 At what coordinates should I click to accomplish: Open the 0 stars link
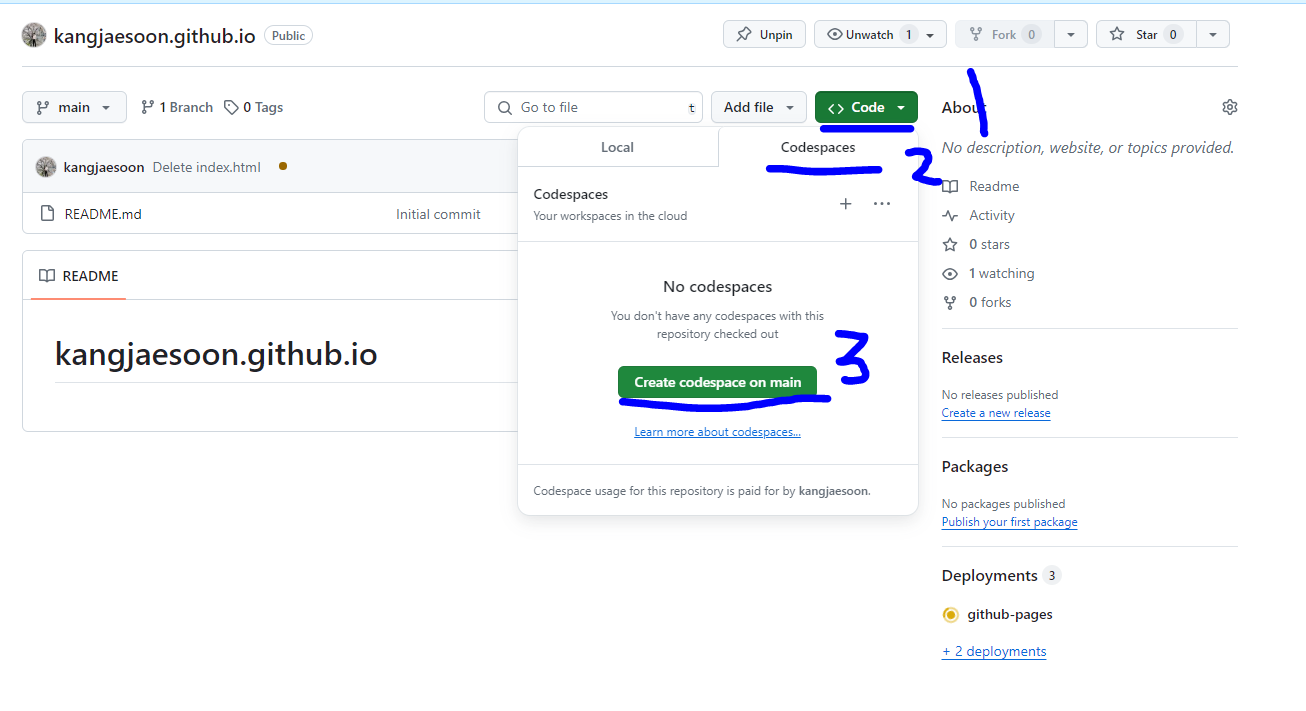(977, 244)
